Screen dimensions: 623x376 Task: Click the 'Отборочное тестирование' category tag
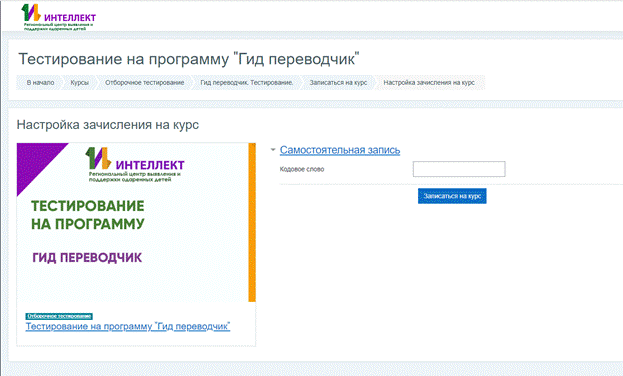coord(59,316)
